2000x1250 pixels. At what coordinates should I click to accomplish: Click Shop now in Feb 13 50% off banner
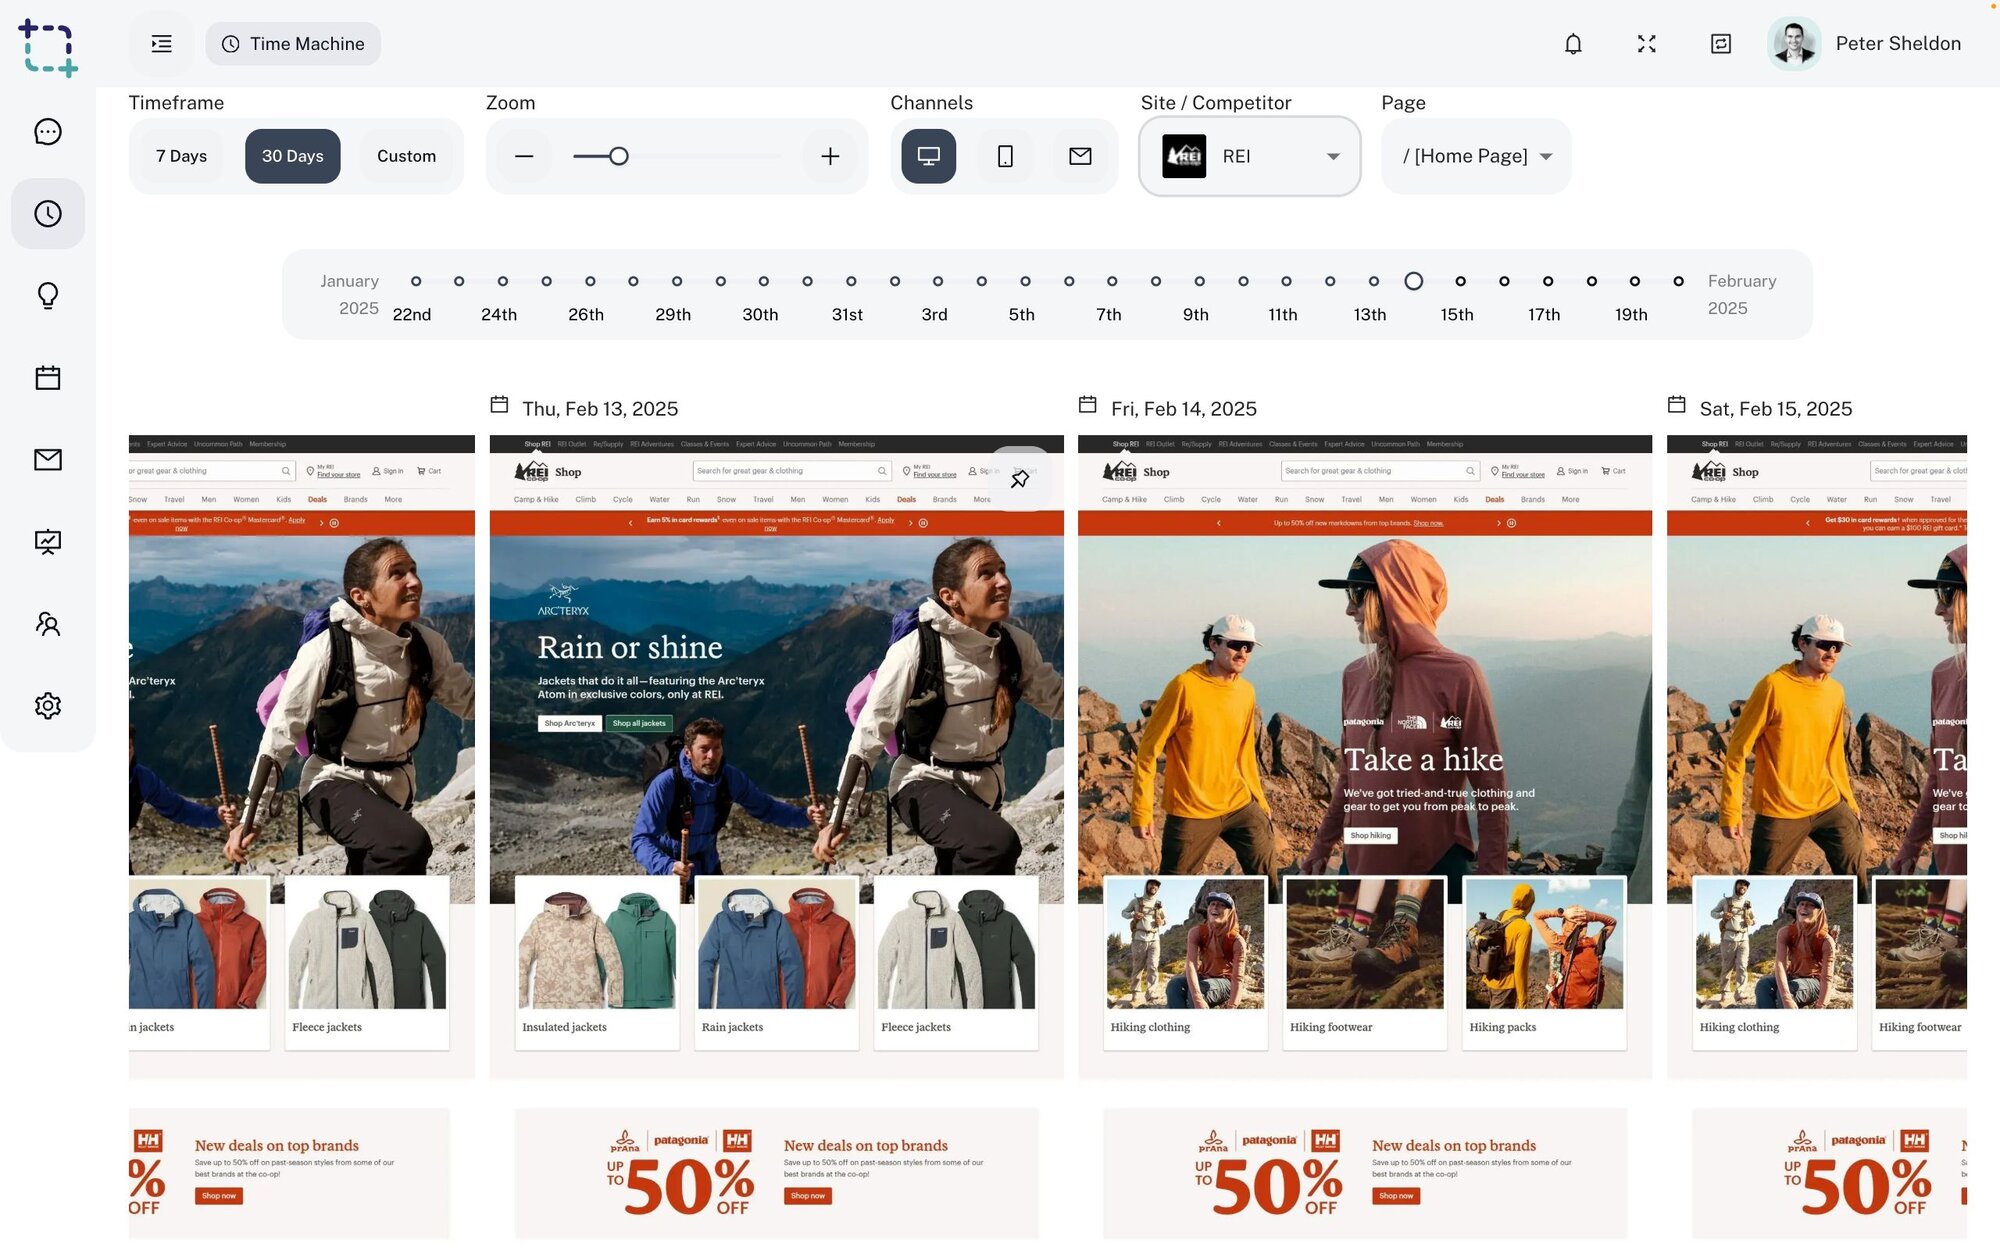(808, 1196)
